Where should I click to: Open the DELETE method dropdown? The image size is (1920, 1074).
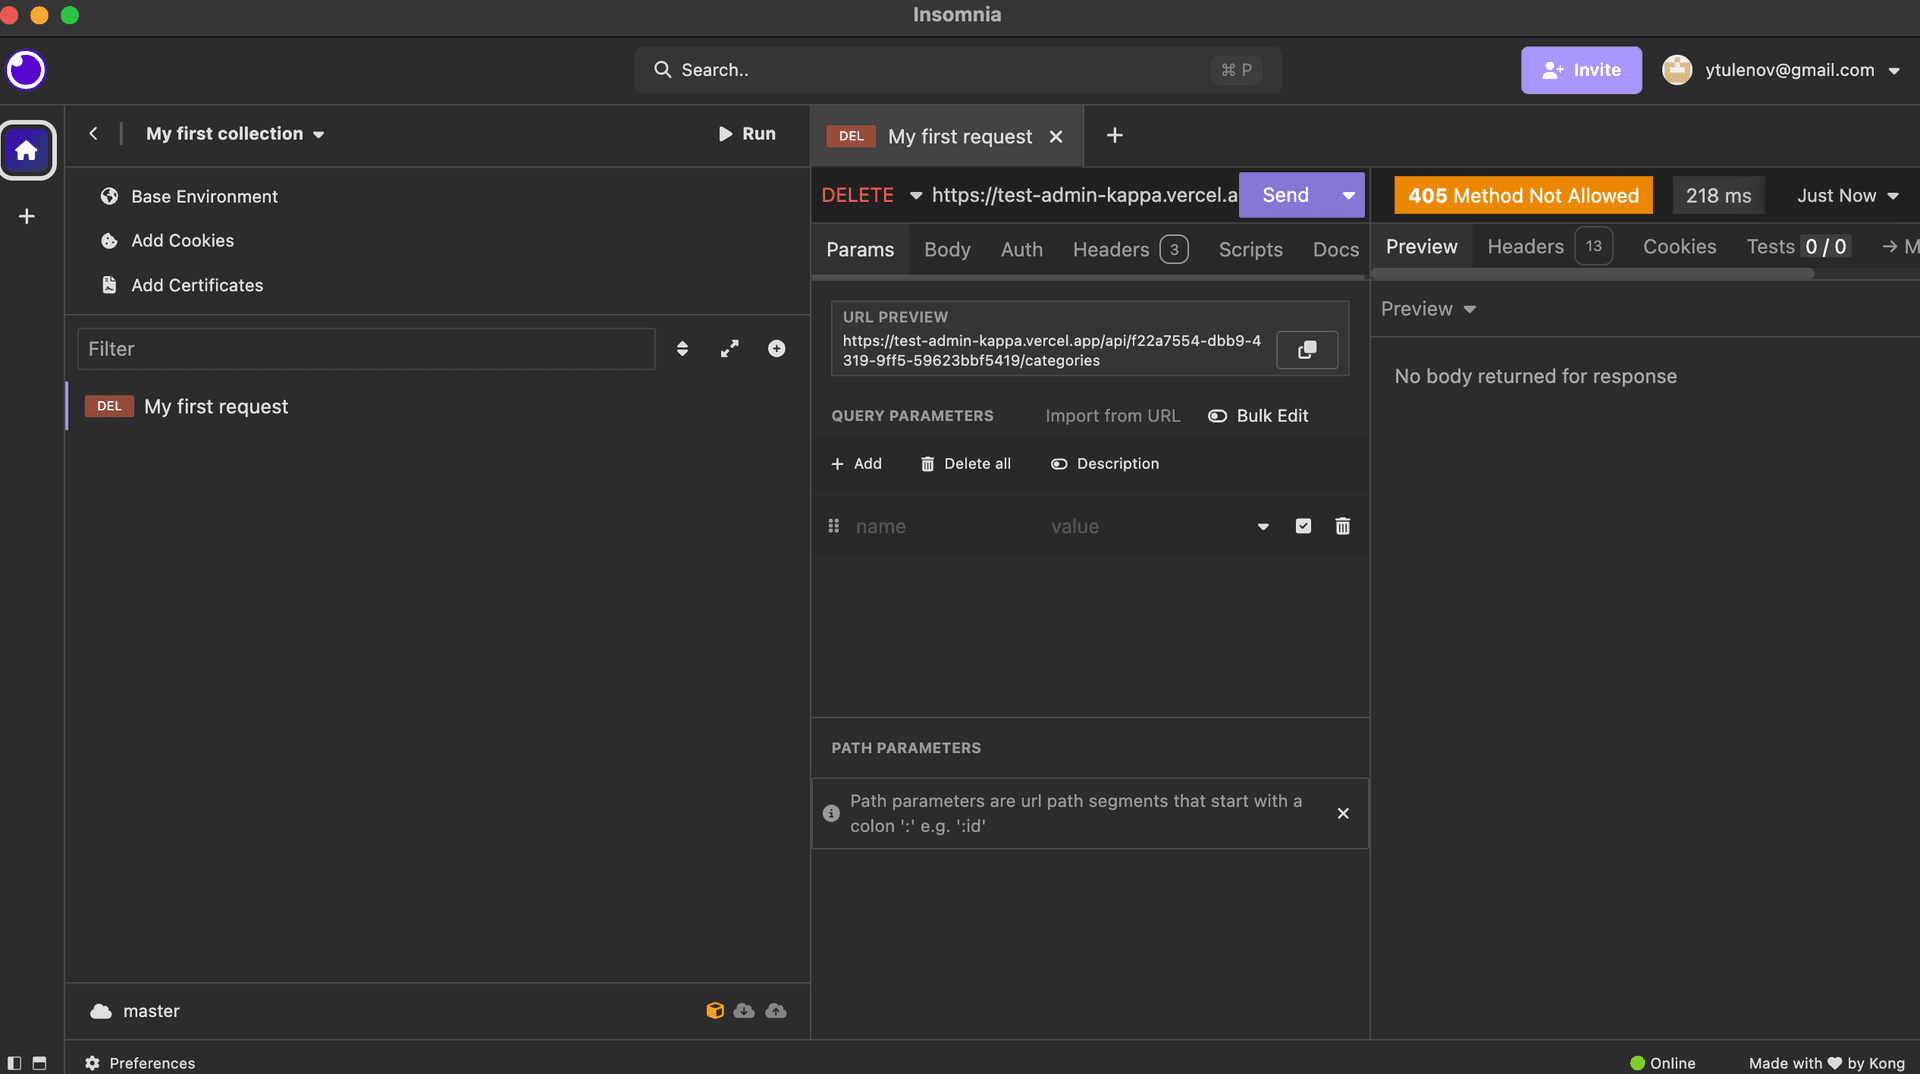pos(872,195)
